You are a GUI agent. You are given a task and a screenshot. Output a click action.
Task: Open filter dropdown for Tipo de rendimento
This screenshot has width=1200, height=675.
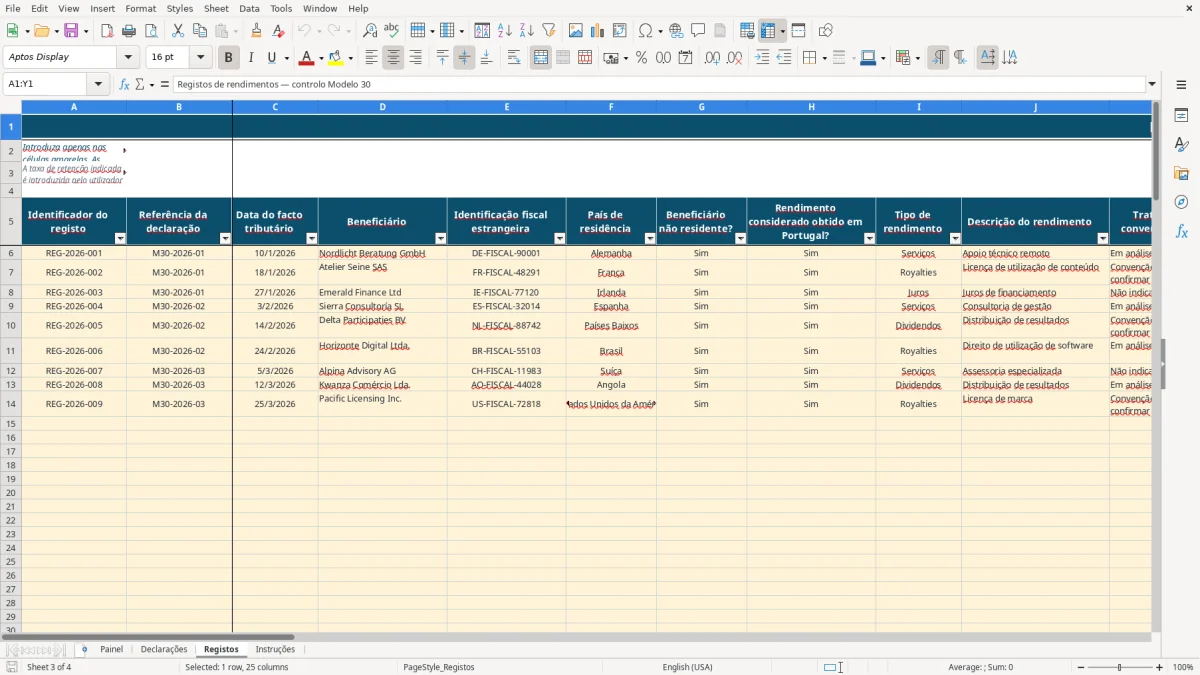tap(954, 238)
